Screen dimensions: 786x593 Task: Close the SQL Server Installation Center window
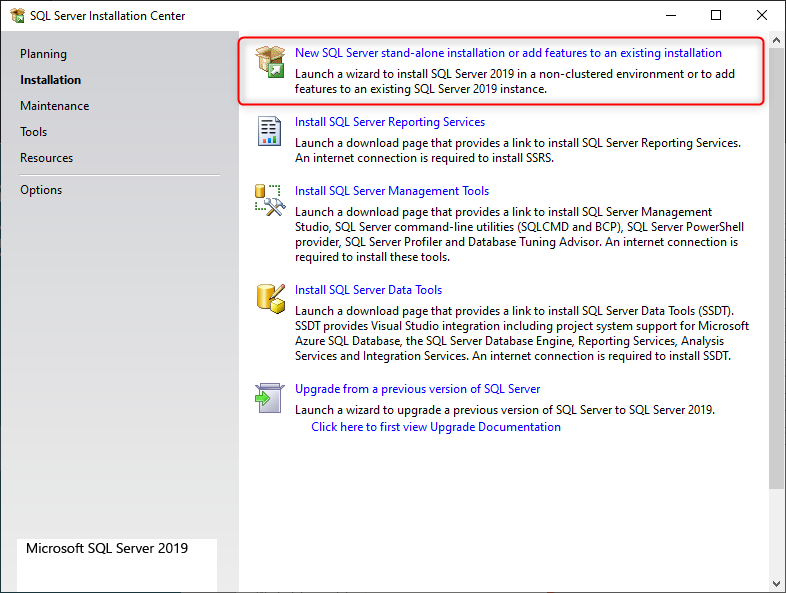click(x=762, y=16)
